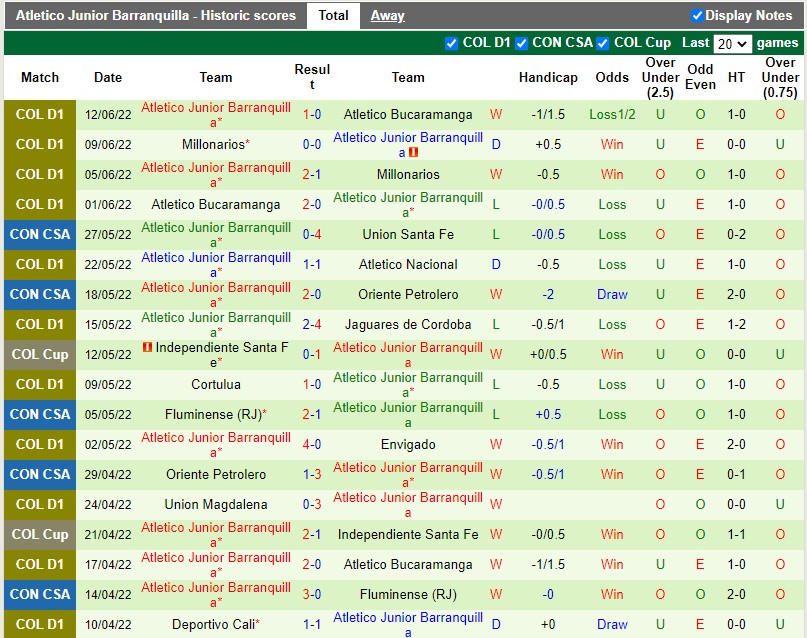
Task: Open the Atletico Nacional team link
Action: coord(408,264)
